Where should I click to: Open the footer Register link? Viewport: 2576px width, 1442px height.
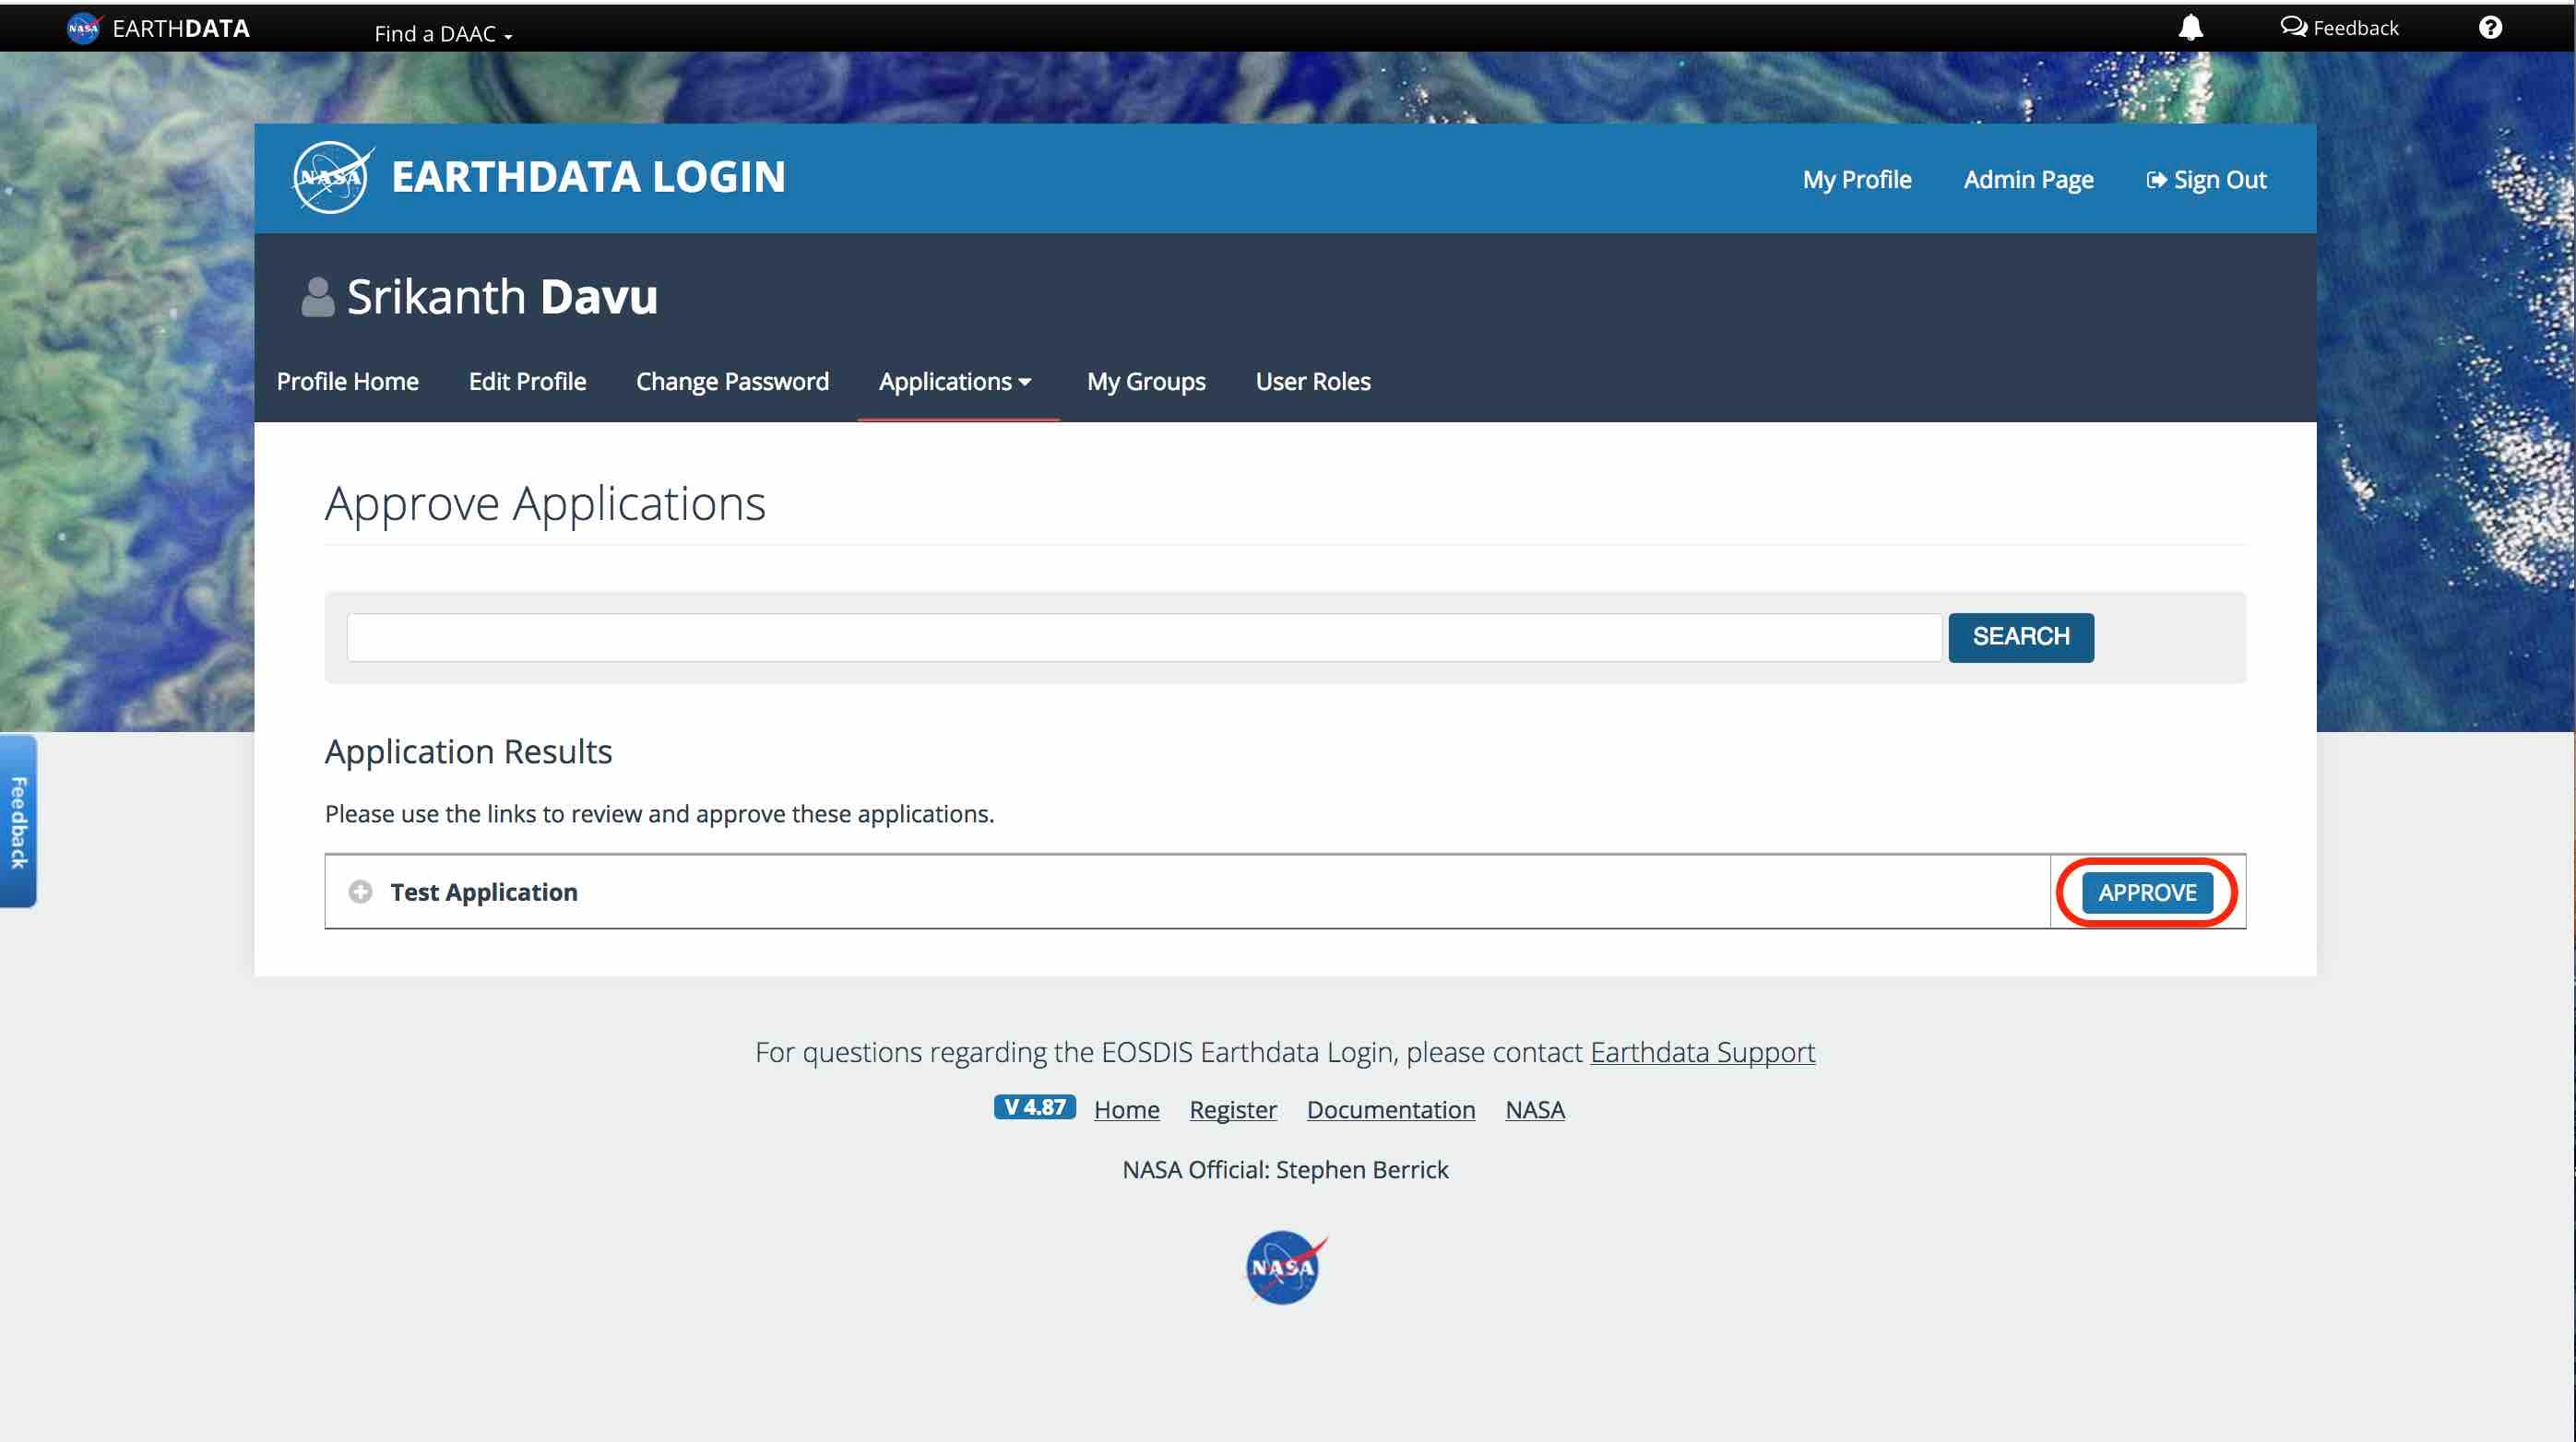pyautogui.click(x=1232, y=1109)
